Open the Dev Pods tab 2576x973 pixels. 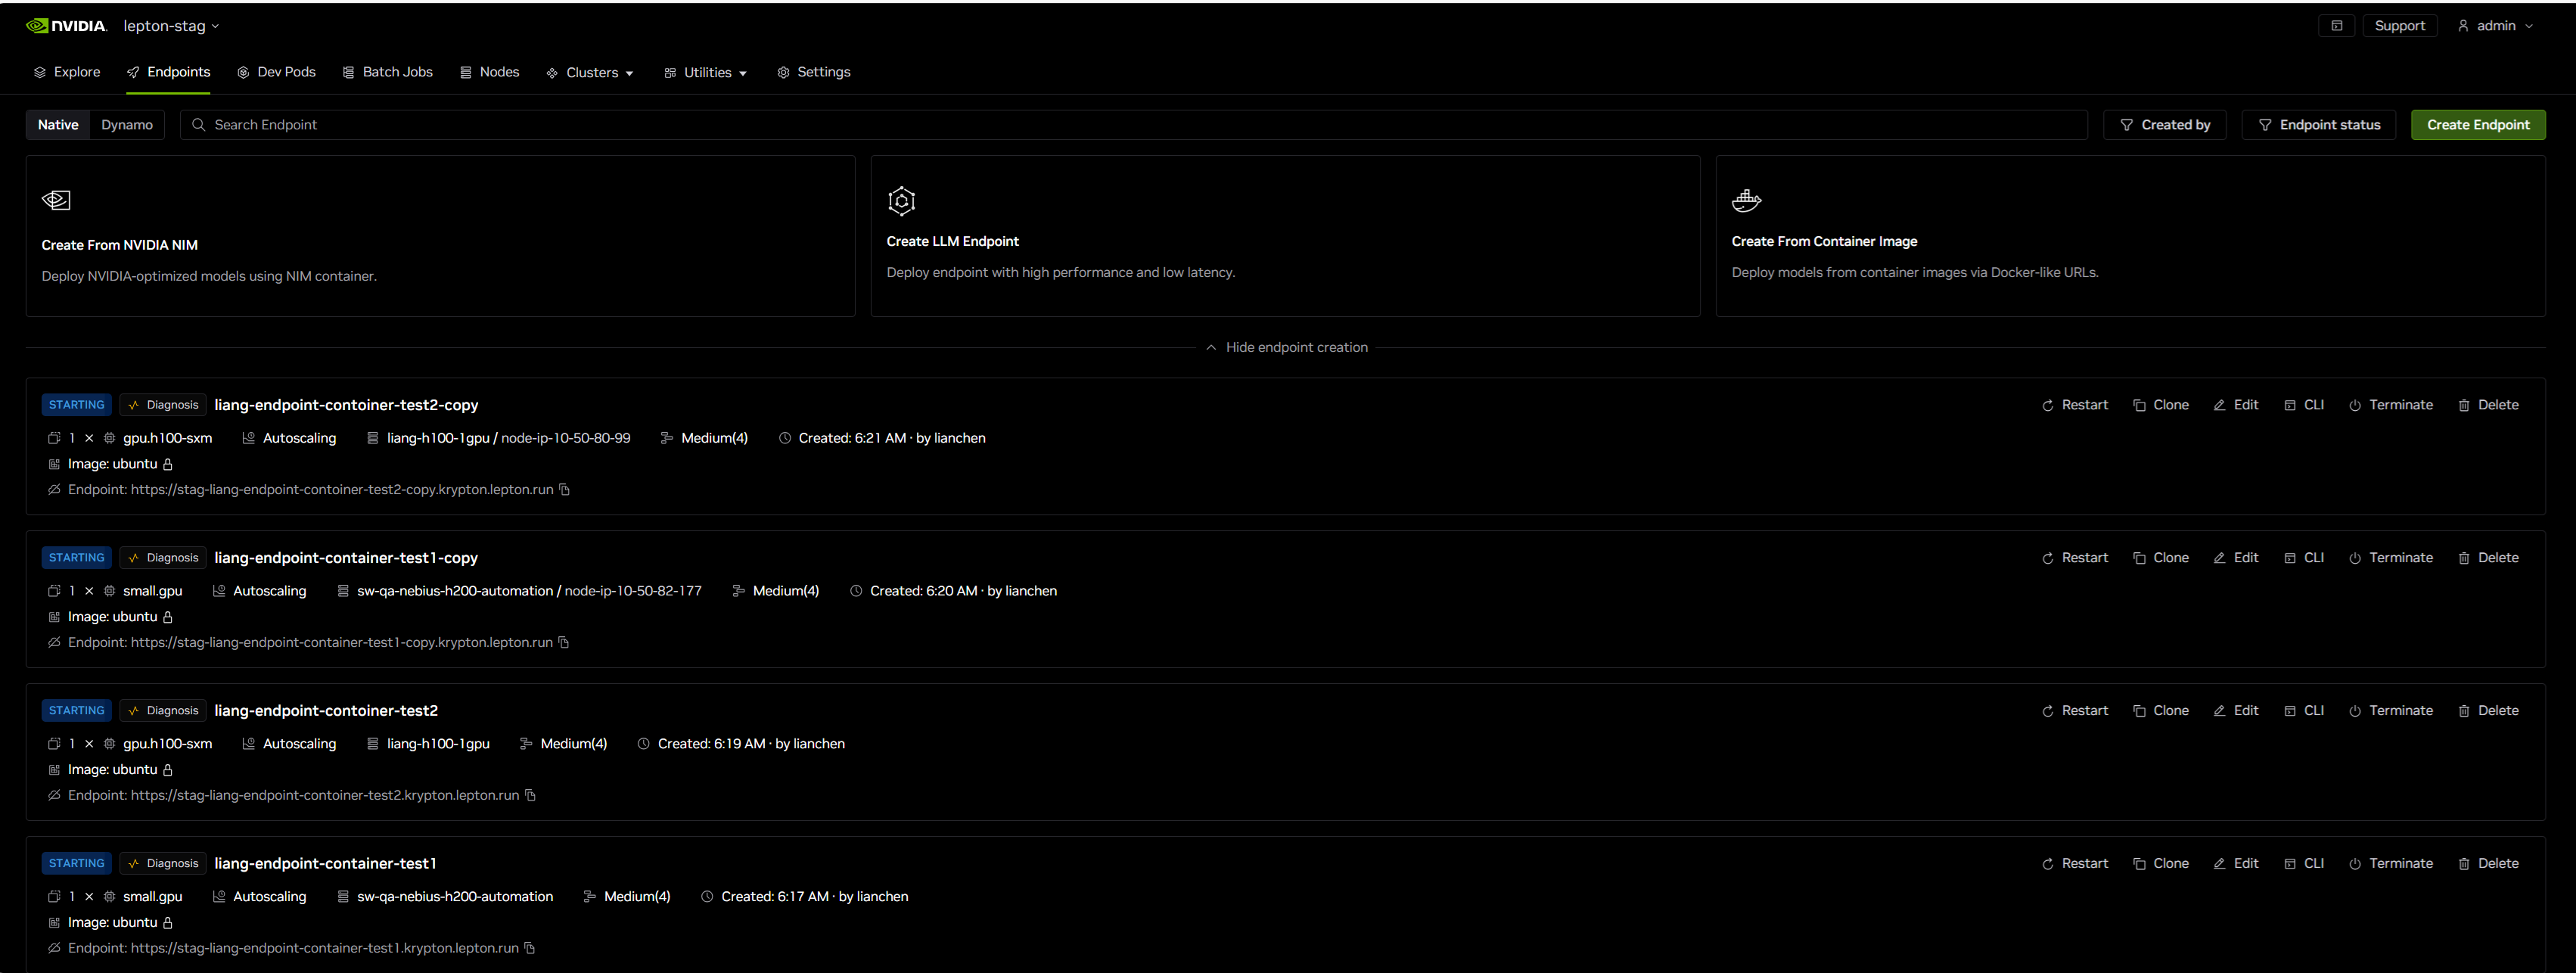(276, 72)
